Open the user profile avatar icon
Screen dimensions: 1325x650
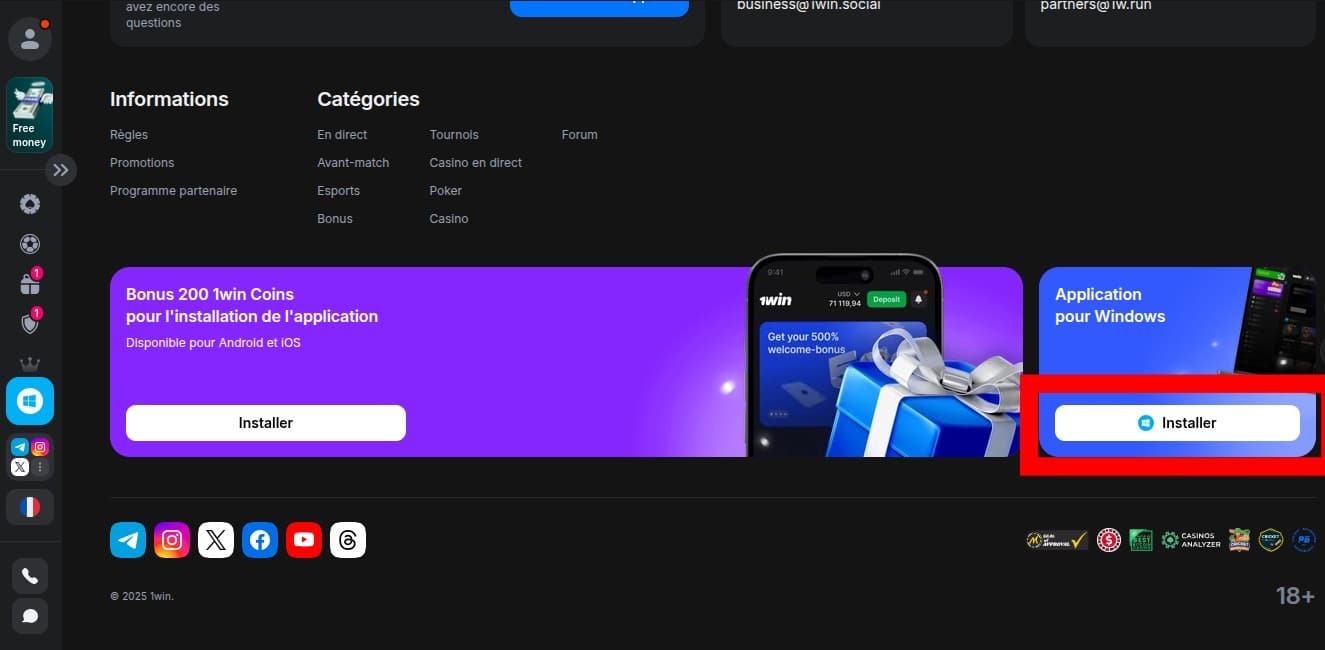[30, 39]
